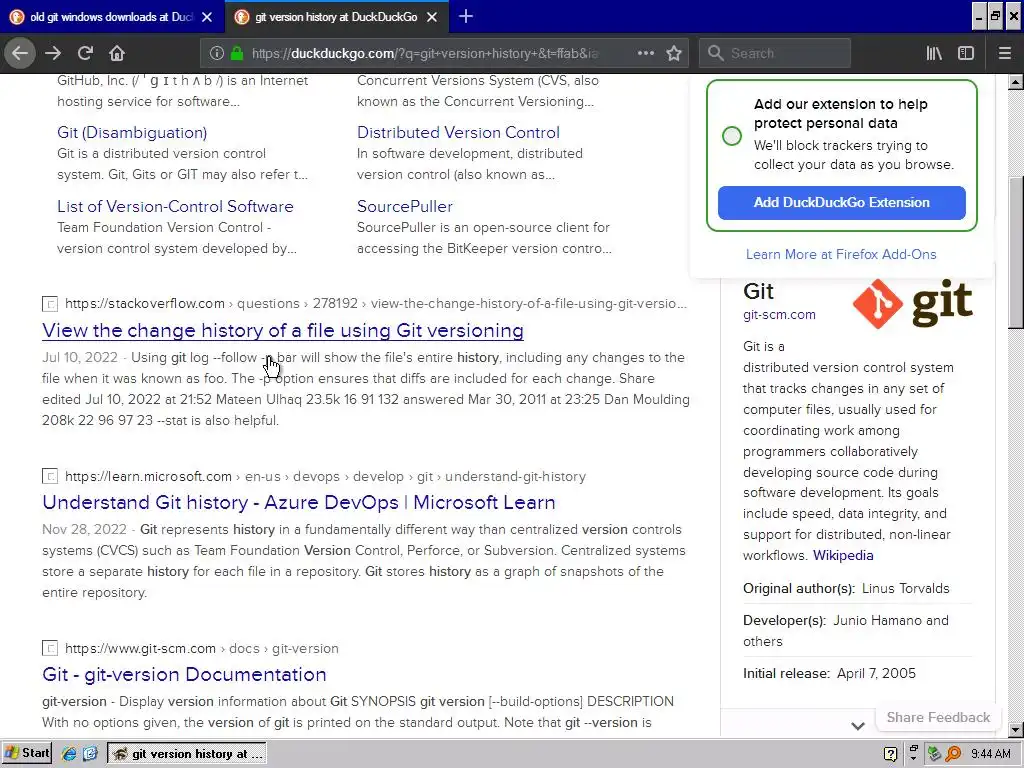Open Git (Disambiguation) link

(x=132, y=133)
